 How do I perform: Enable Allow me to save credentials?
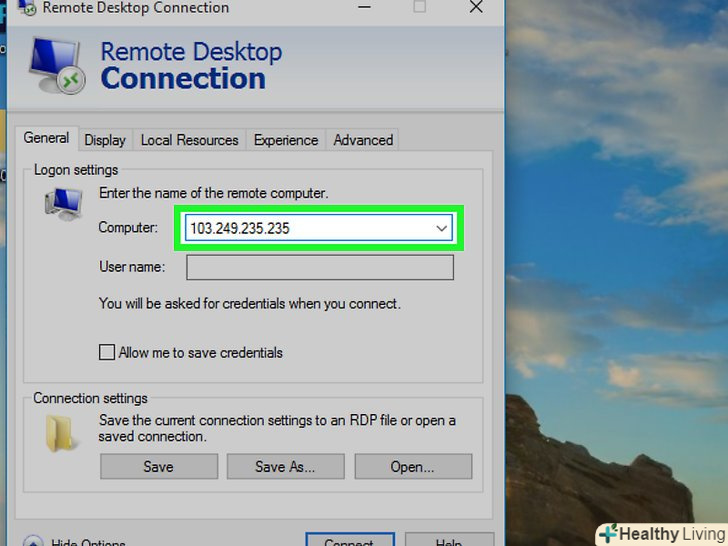click(x=107, y=352)
